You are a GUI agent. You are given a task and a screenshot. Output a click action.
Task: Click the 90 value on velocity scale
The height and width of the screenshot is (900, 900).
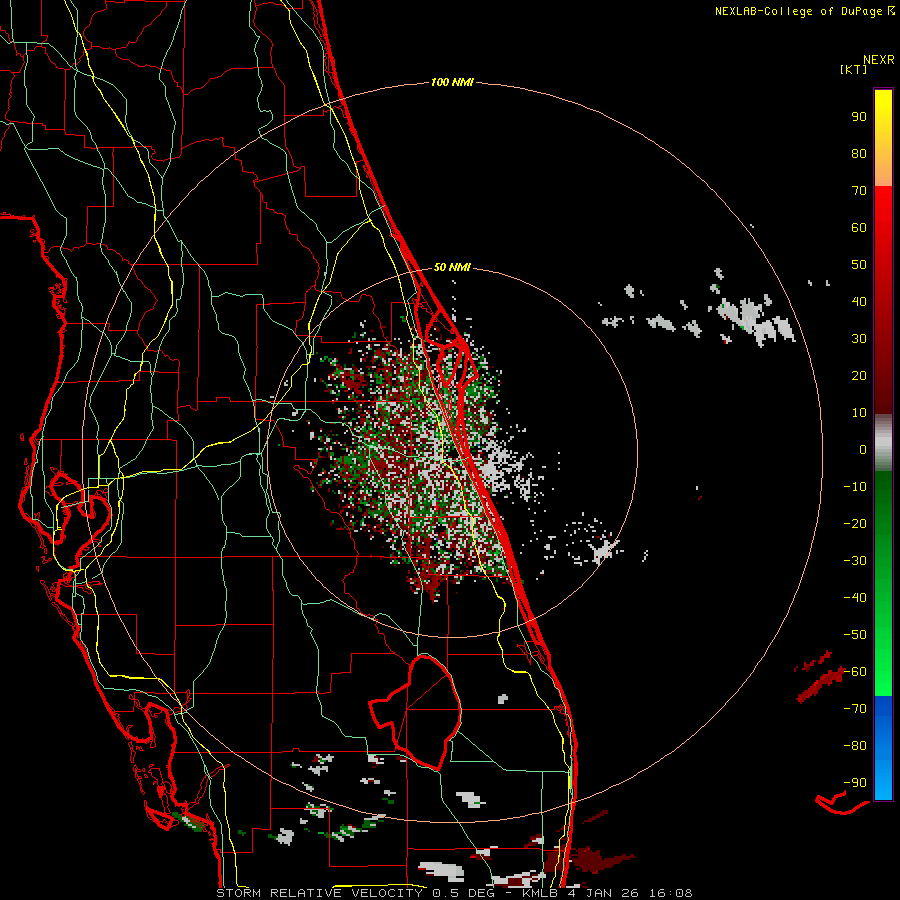(859, 117)
